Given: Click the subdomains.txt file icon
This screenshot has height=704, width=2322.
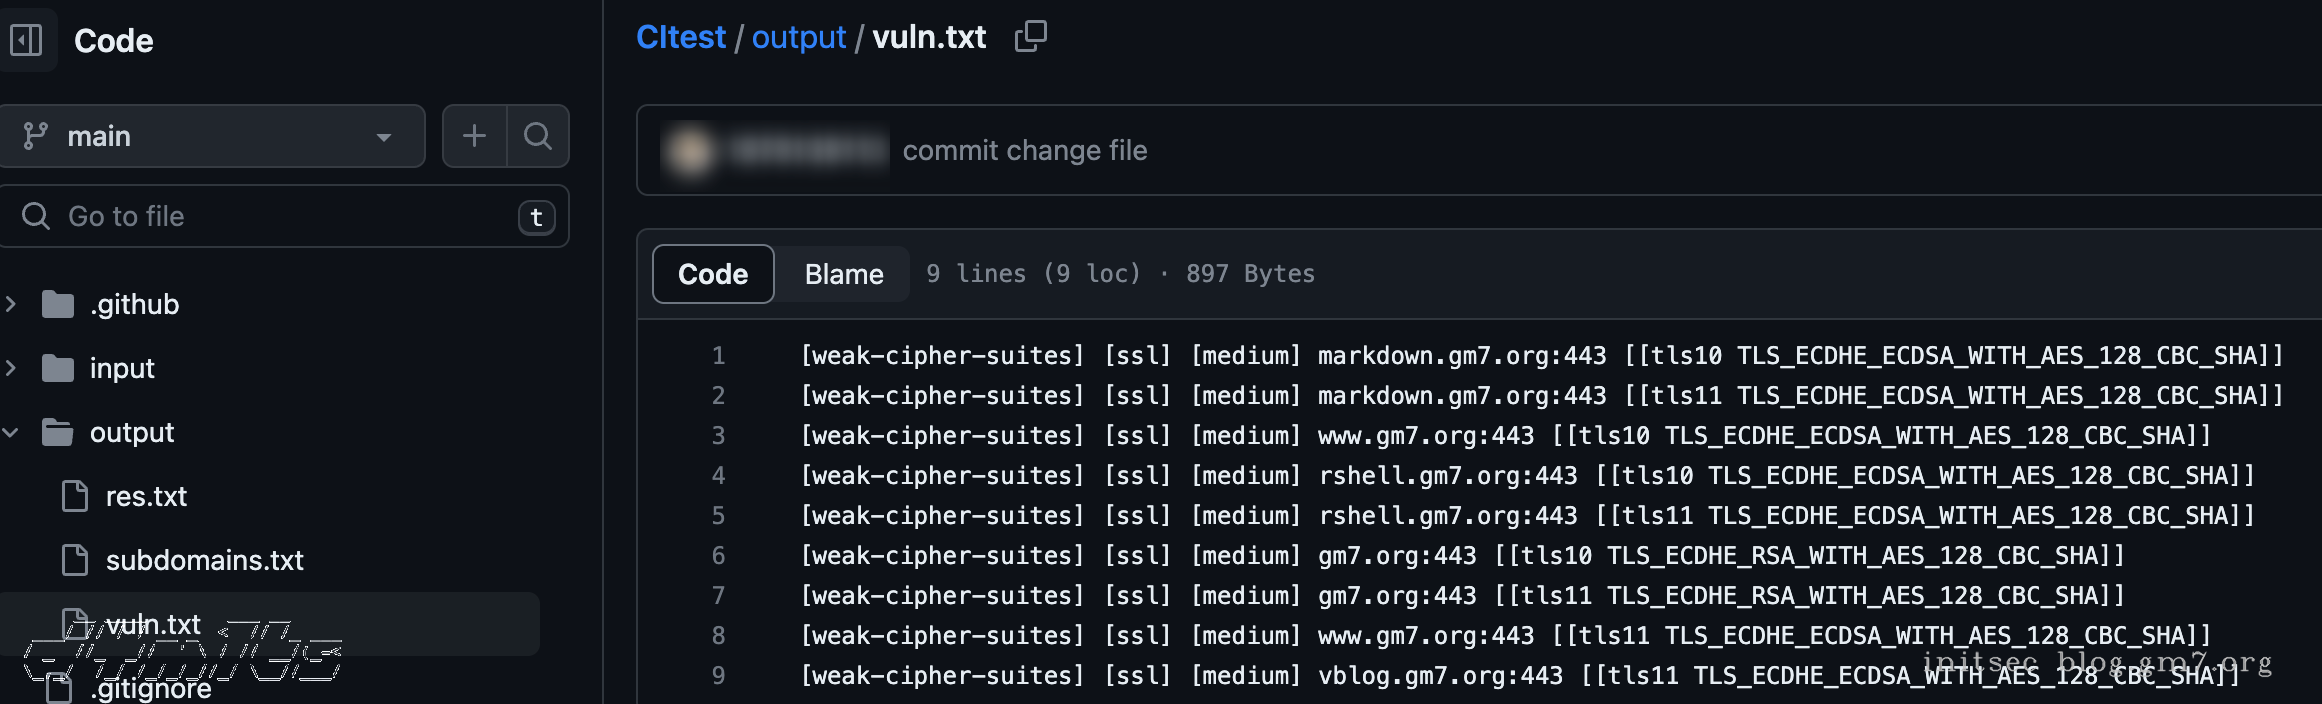Looking at the screenshot, I should click(75, 560).
